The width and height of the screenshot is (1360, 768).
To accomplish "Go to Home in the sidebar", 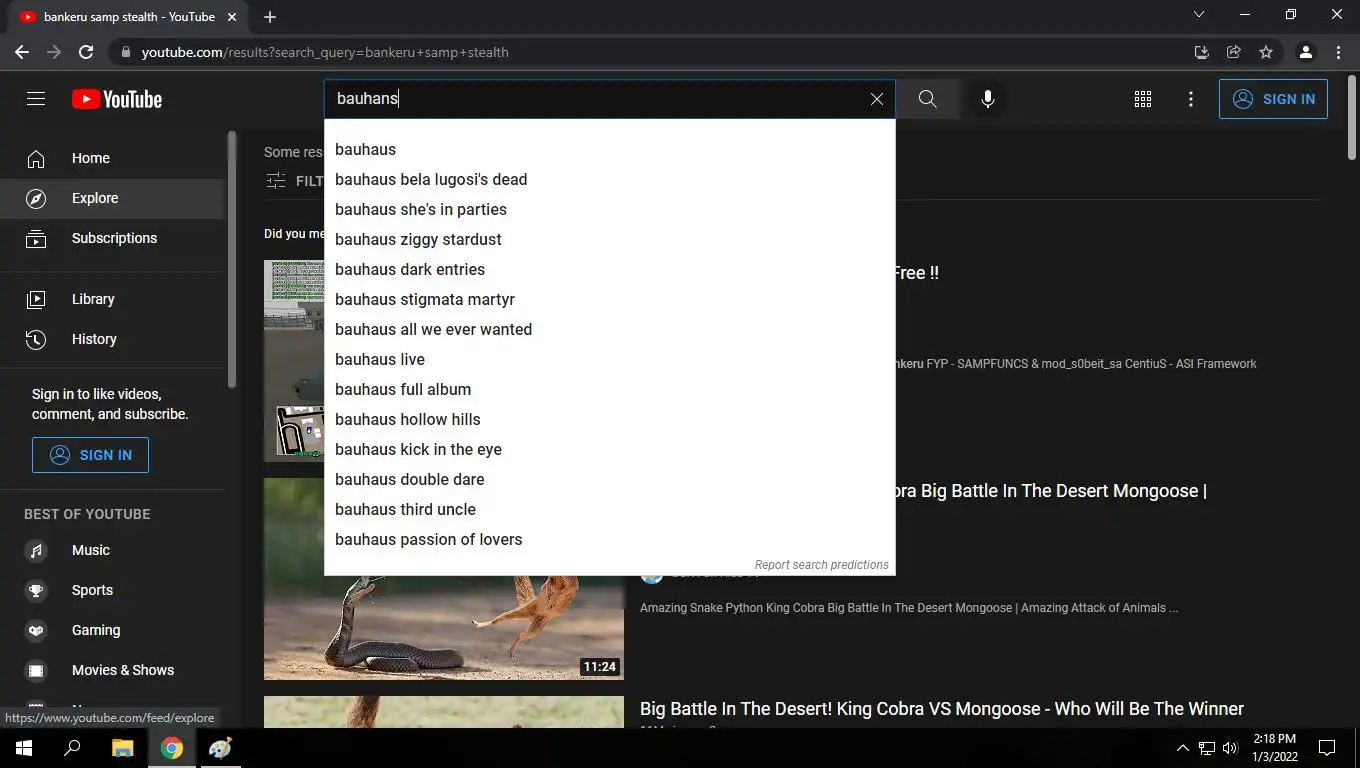I will [x=112, y=158].
